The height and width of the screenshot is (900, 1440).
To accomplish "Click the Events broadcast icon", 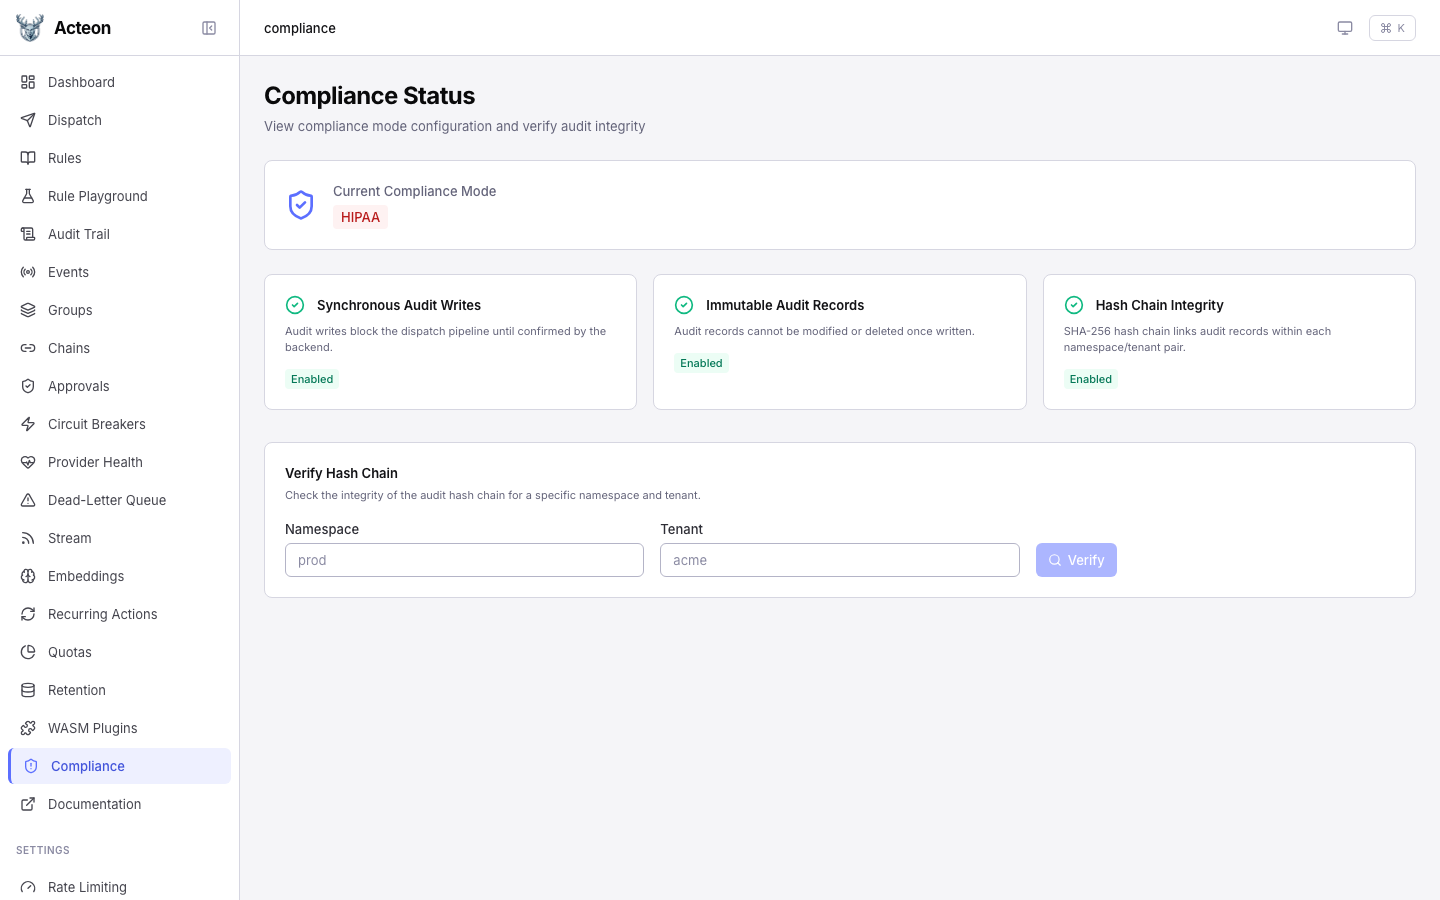I will click(28, 272).
